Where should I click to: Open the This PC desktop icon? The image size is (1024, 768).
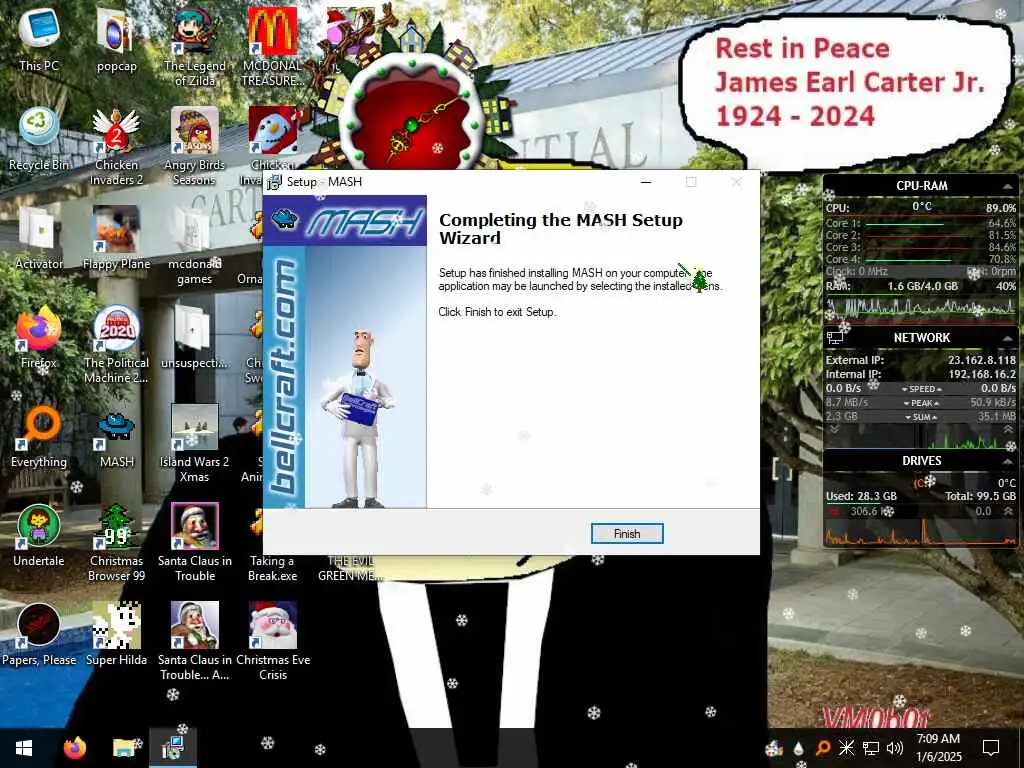pos(39,40)
